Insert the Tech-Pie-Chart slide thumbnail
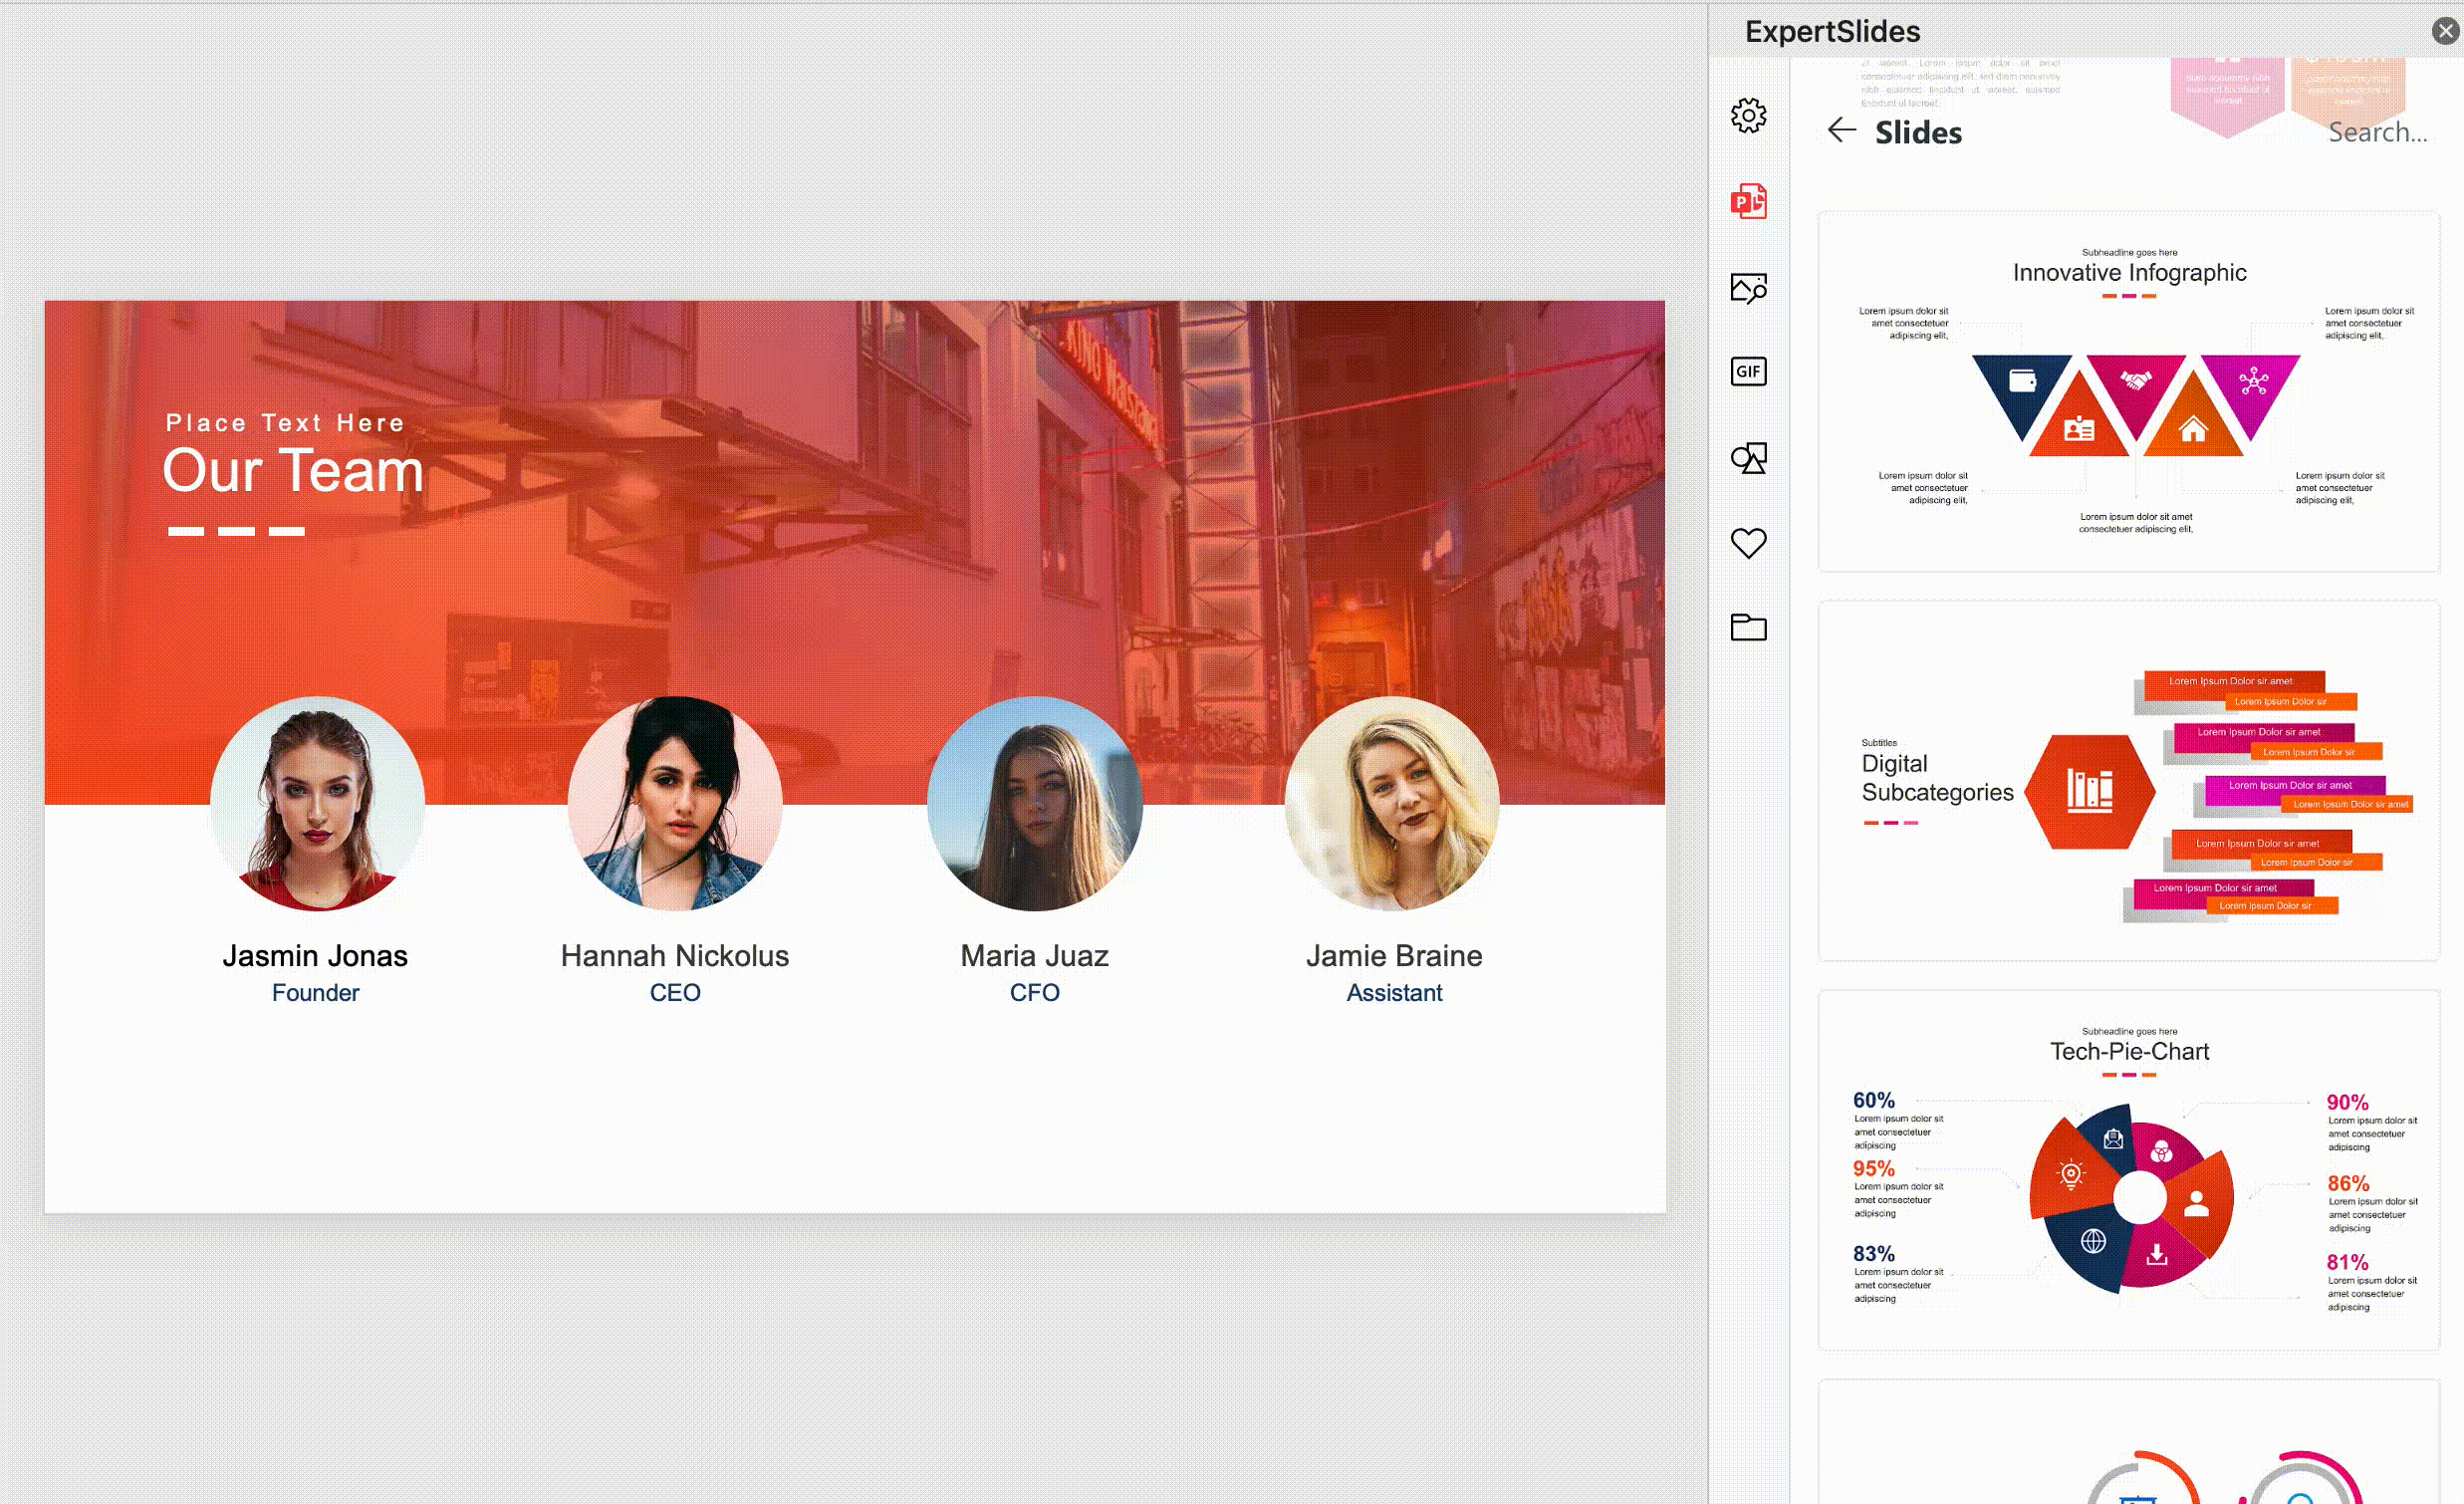The height and width of the screenshot is (1504, 2464). [x=2128, y=1170]
